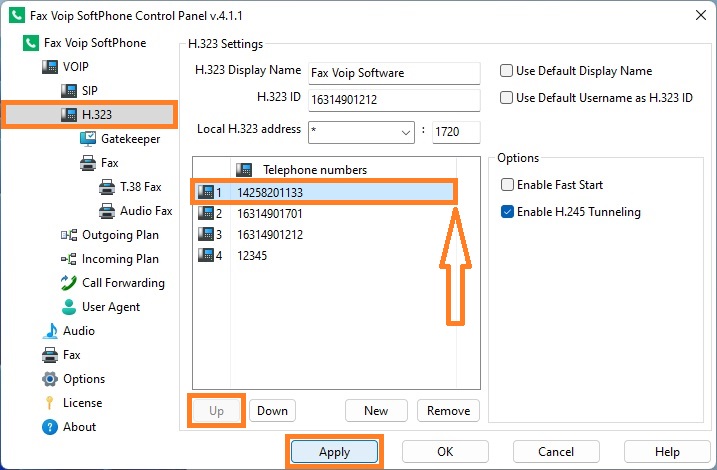Image resolution: width=717 pixels, height=470 pixels.
Task: Select Outgoing Plan tree item
Action: point(110,235)
